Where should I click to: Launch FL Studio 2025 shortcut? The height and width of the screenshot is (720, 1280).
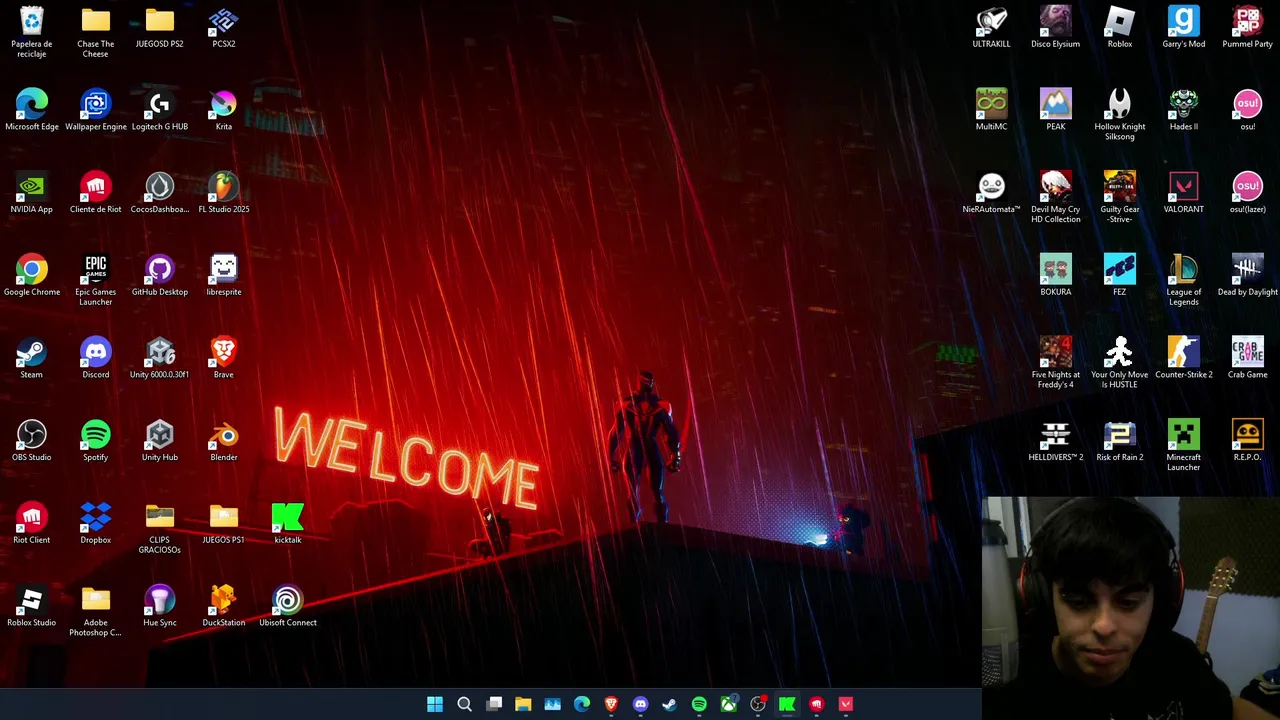pos(224,193)
